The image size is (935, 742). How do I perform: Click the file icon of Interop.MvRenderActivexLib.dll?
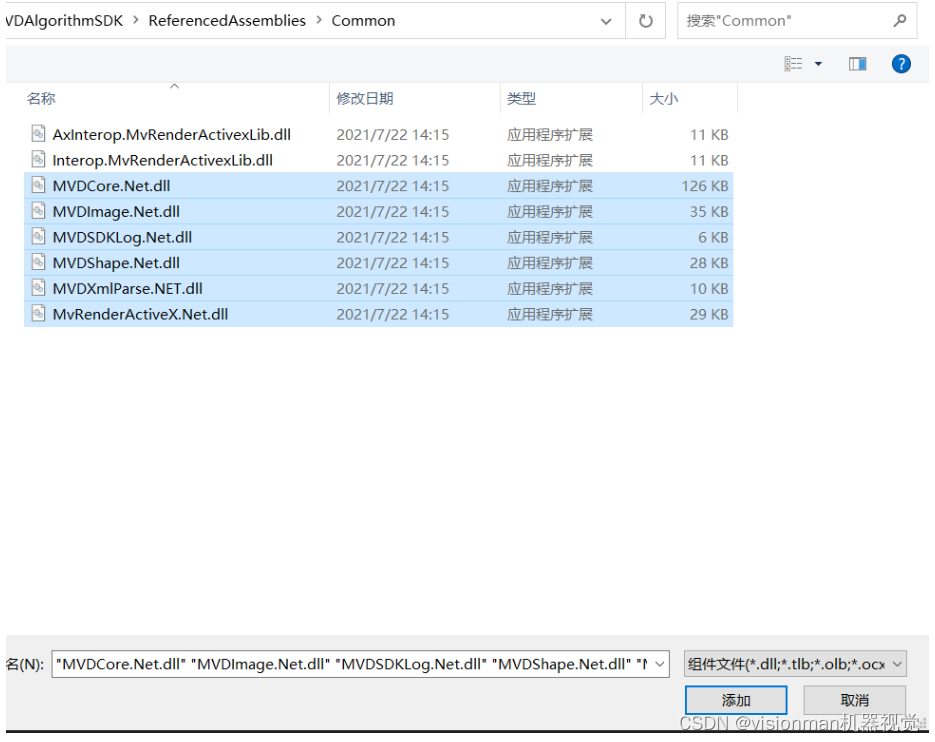[x=38, y=159]
